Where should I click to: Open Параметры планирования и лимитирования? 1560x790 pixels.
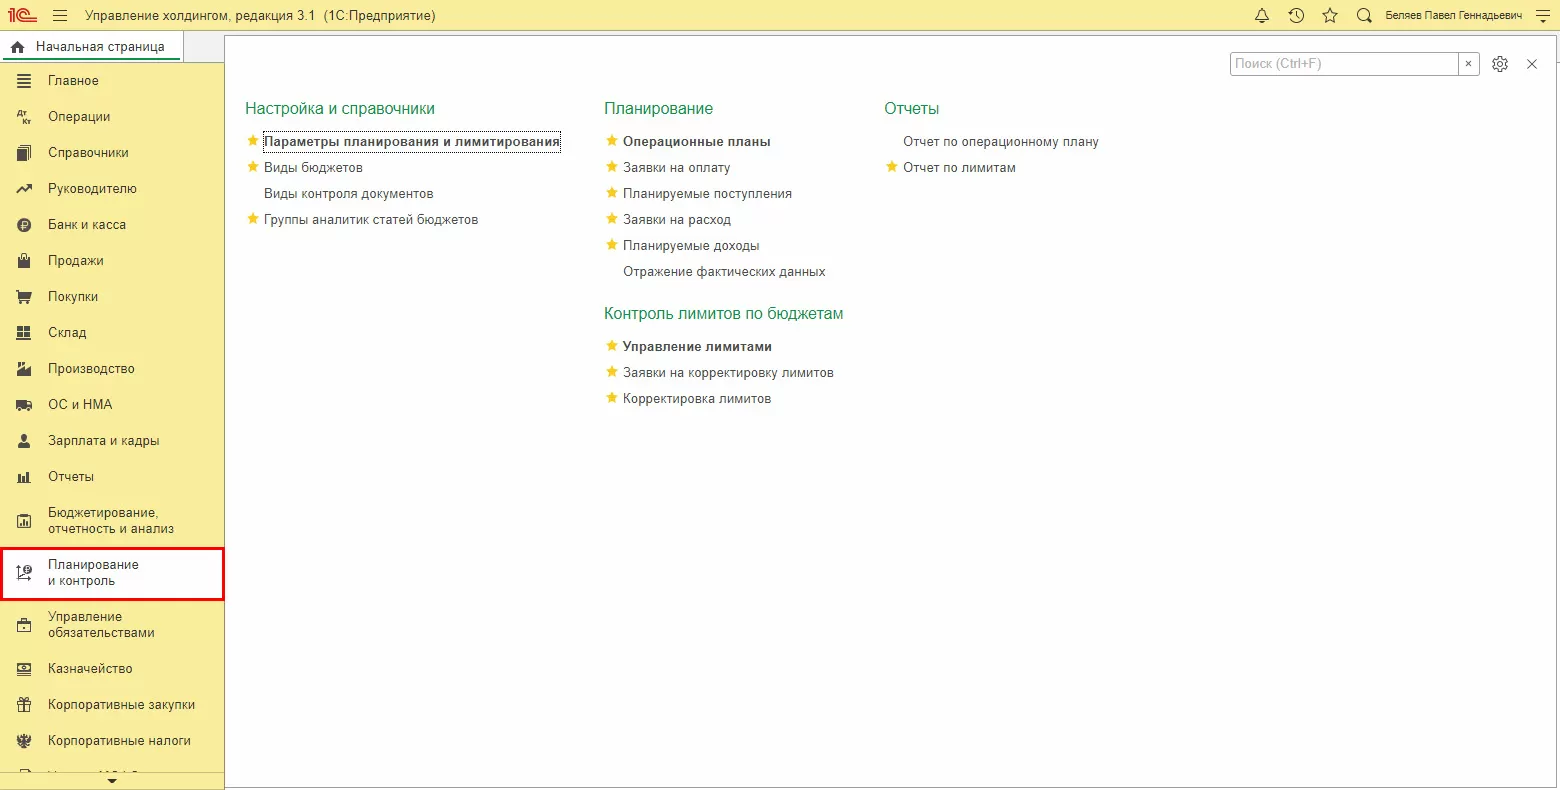coord(412,142)
